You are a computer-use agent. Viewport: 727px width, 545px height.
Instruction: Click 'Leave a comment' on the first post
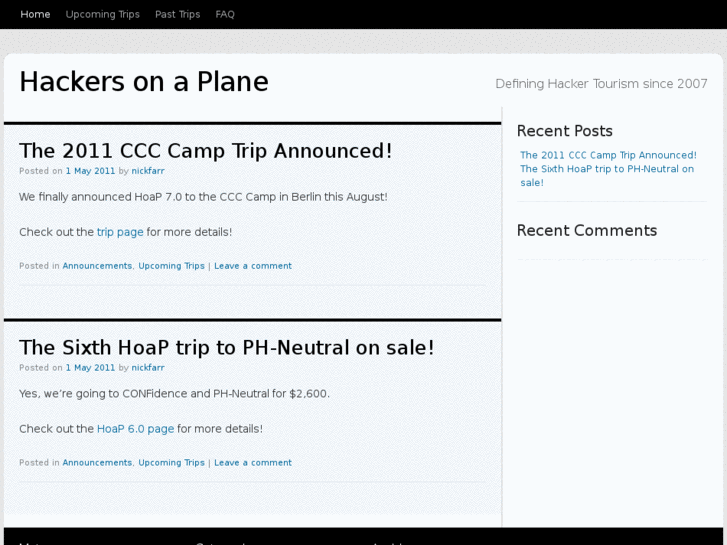253,266
